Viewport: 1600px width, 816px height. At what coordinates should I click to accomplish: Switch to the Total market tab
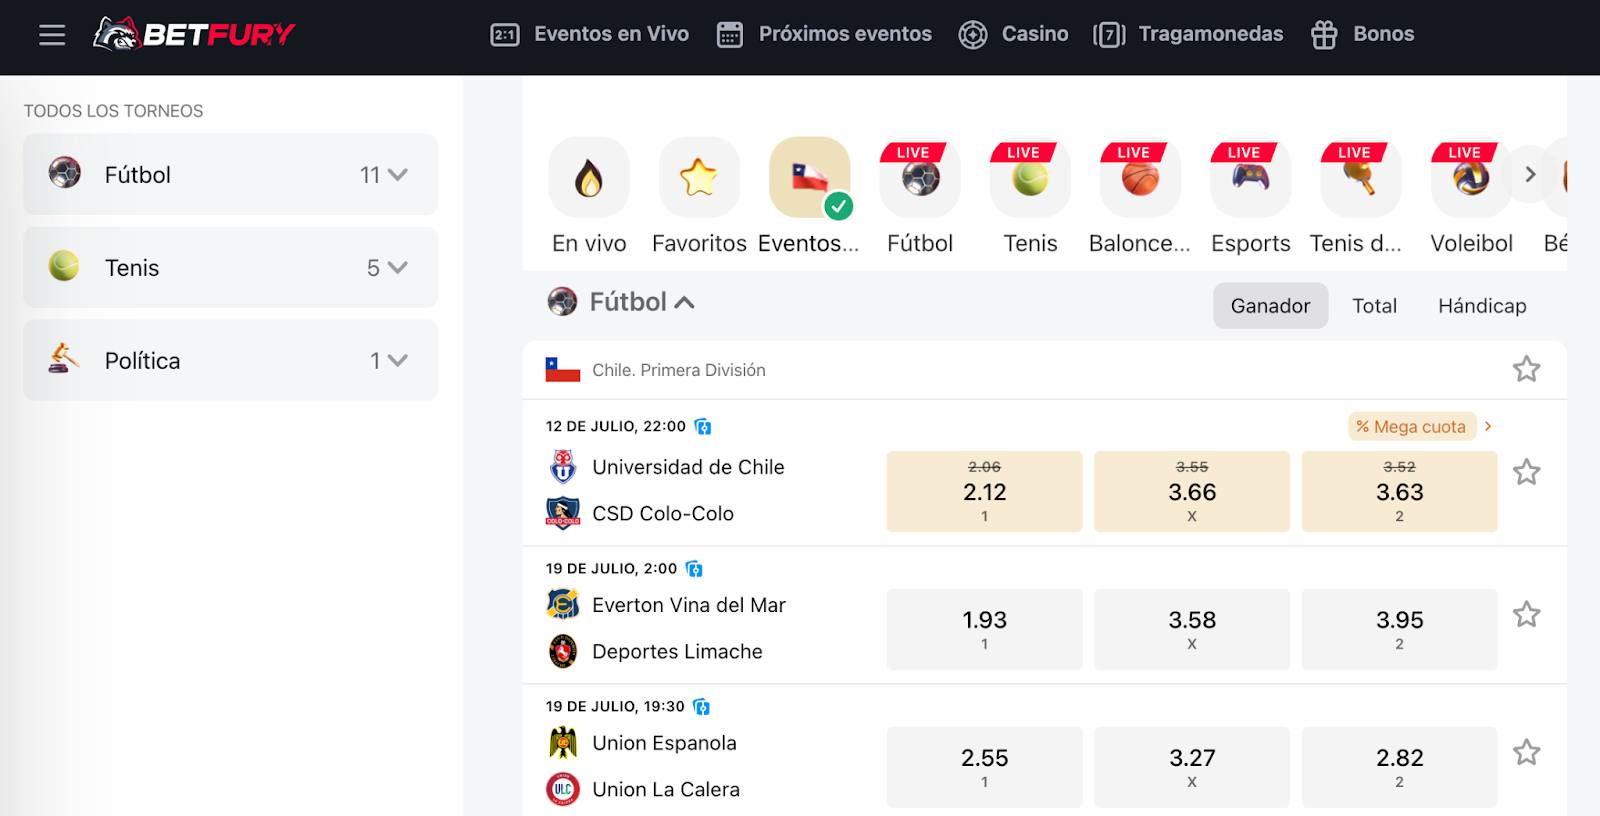click(1374, 306)
